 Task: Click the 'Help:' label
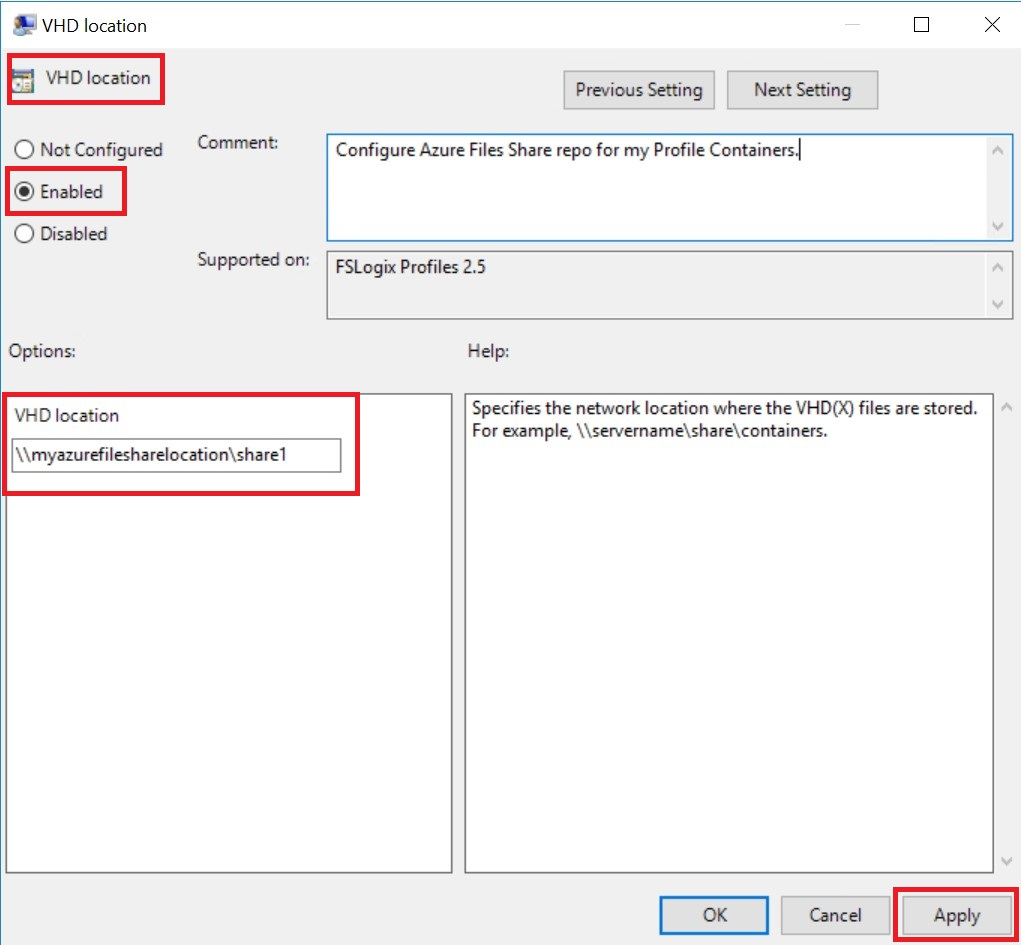[x=488, y=351]
